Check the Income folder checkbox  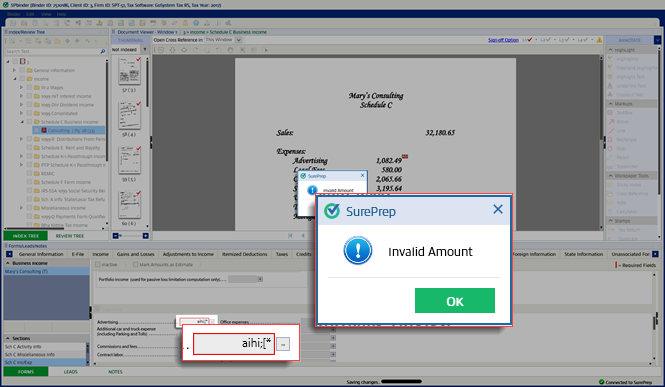pyautogui.click(x=22, y=79)
